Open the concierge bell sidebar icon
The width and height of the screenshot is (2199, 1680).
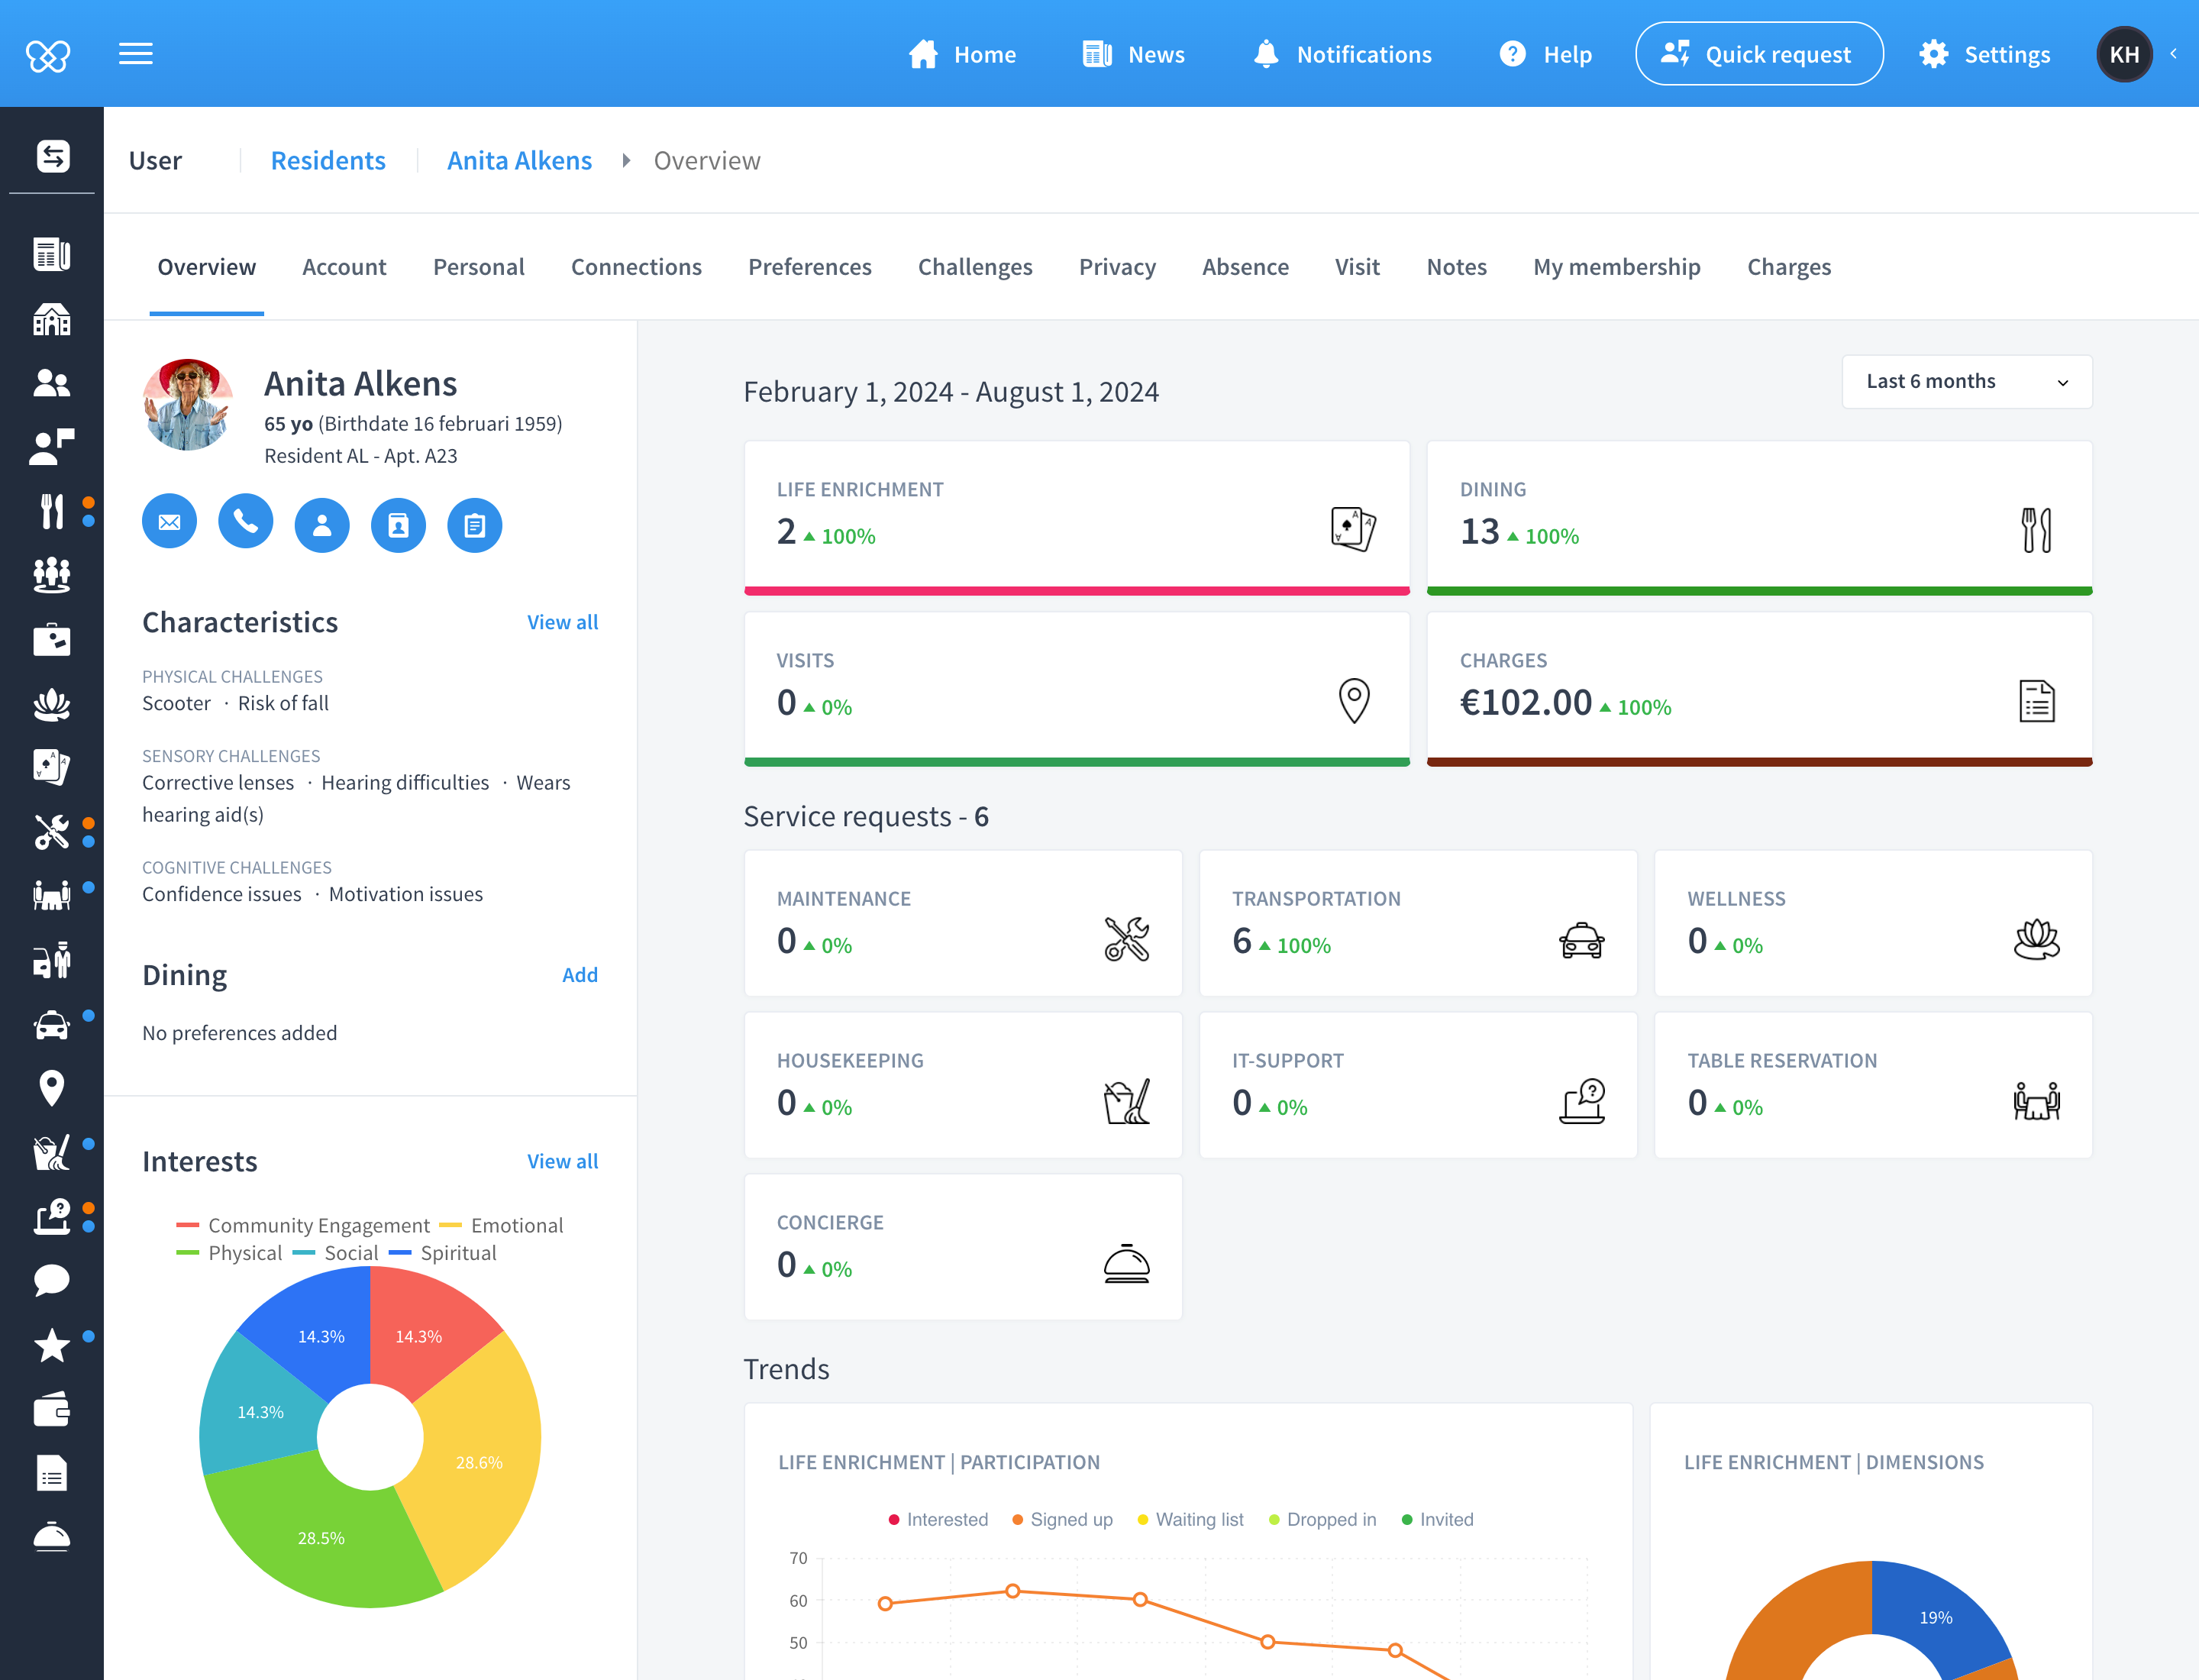(x=52, y=1537)
